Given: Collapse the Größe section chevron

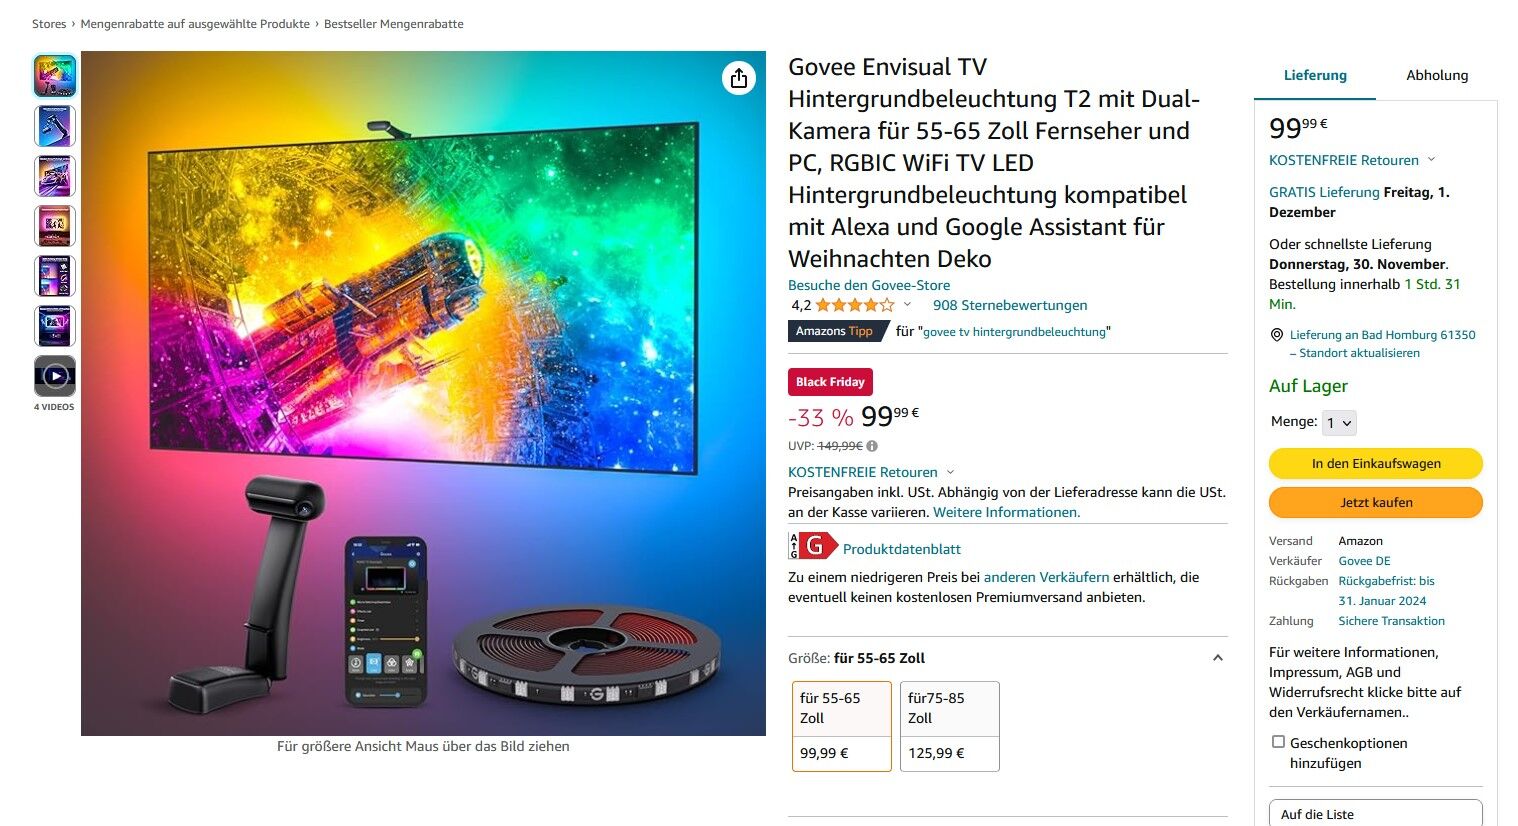Looking at the screenshot, I should click(1217, 658).
